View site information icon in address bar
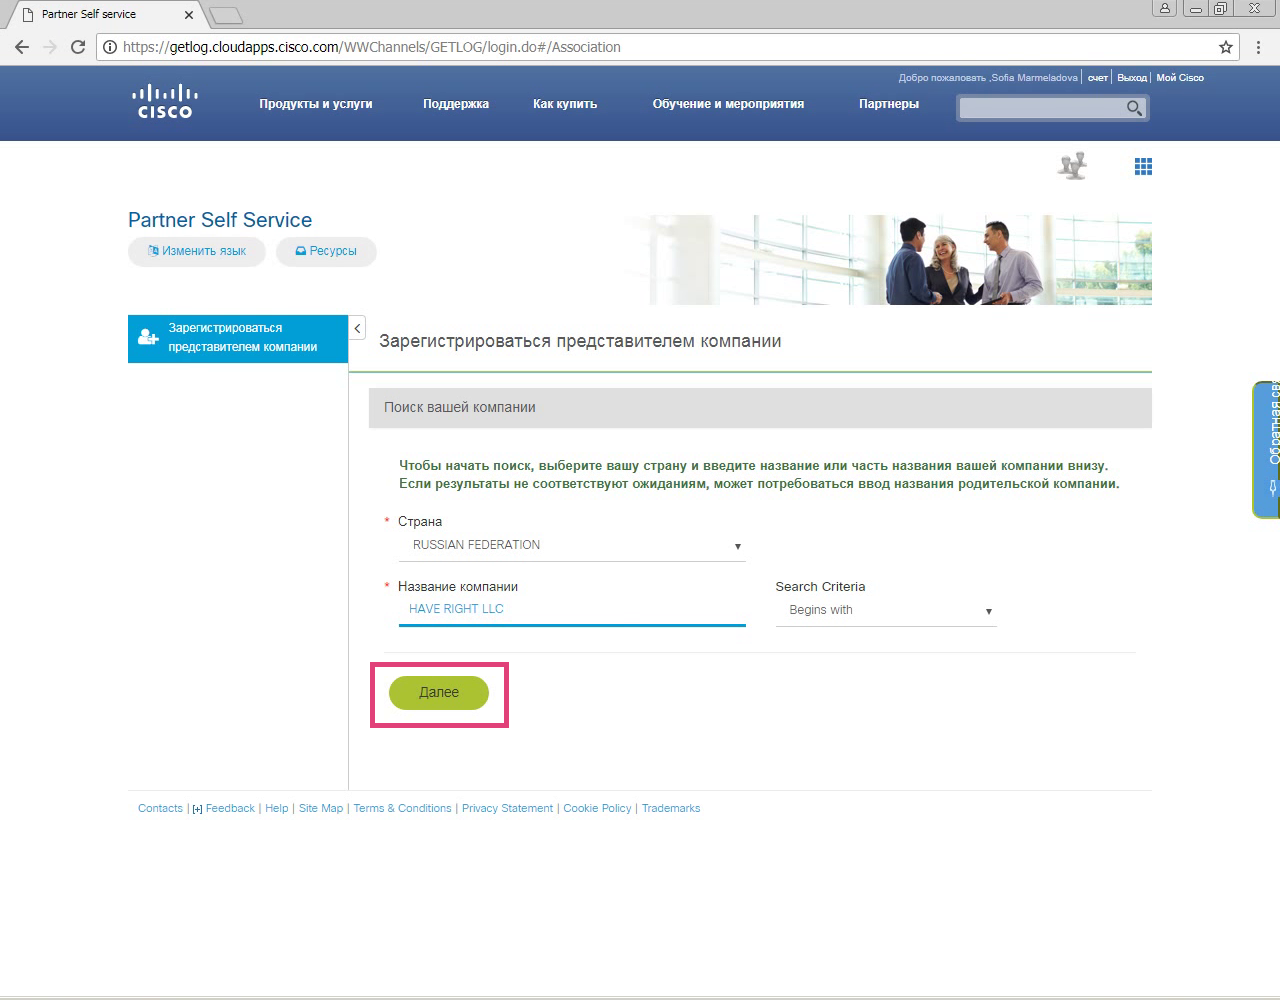Viewport: 1280px width, 1000px height. pyautogui.click(x=109, y=47)
